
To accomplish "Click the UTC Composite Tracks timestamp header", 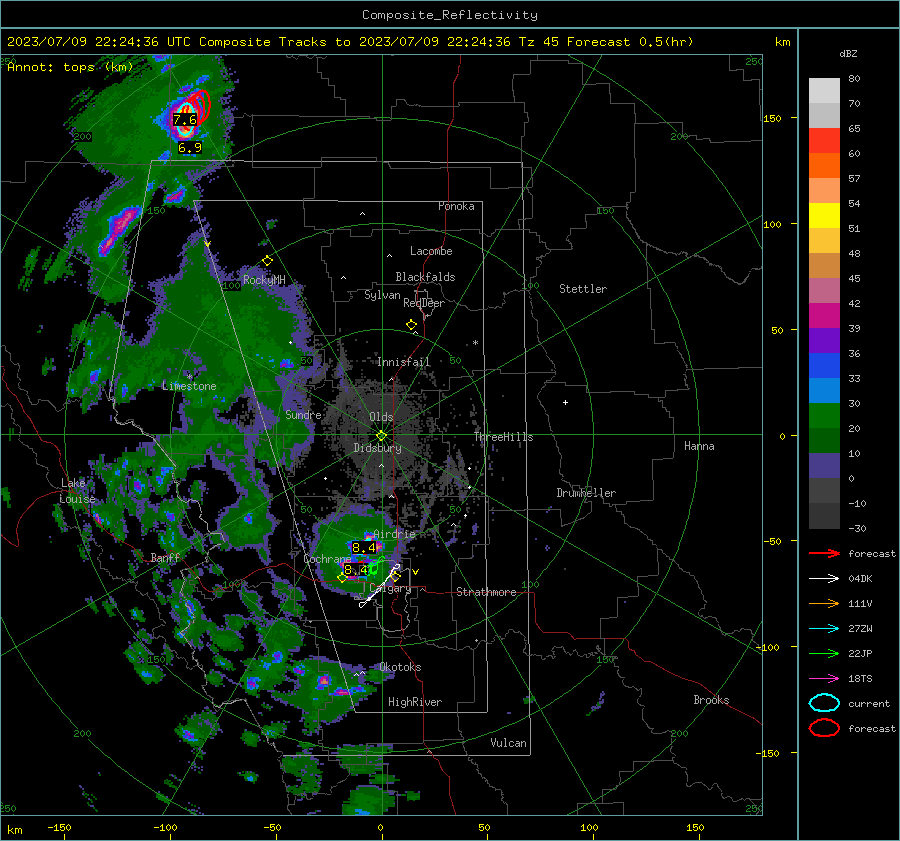I will [350, 42].
